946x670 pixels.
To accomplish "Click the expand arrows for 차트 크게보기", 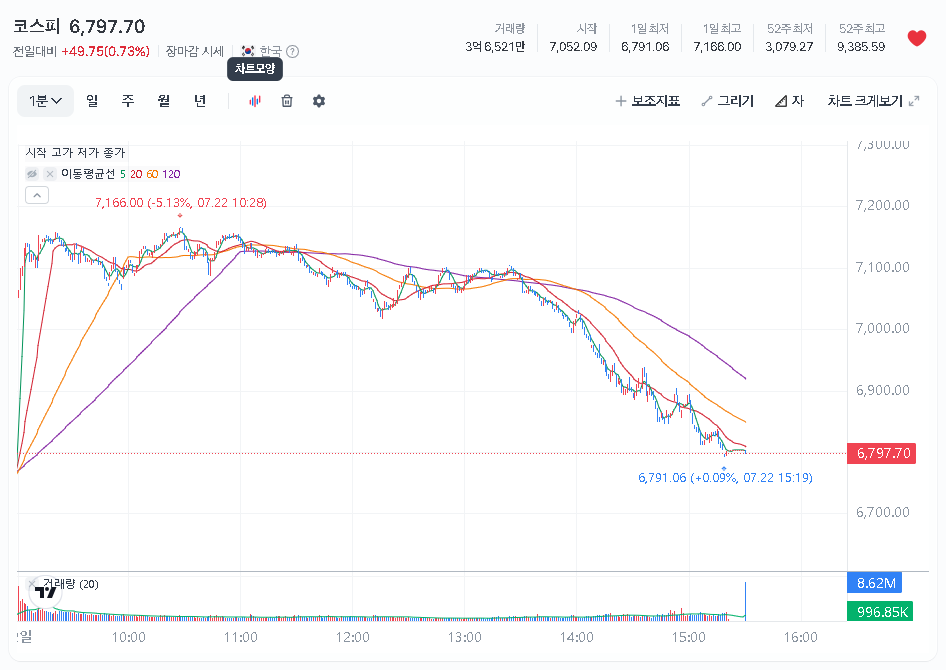I will point(915,101).
